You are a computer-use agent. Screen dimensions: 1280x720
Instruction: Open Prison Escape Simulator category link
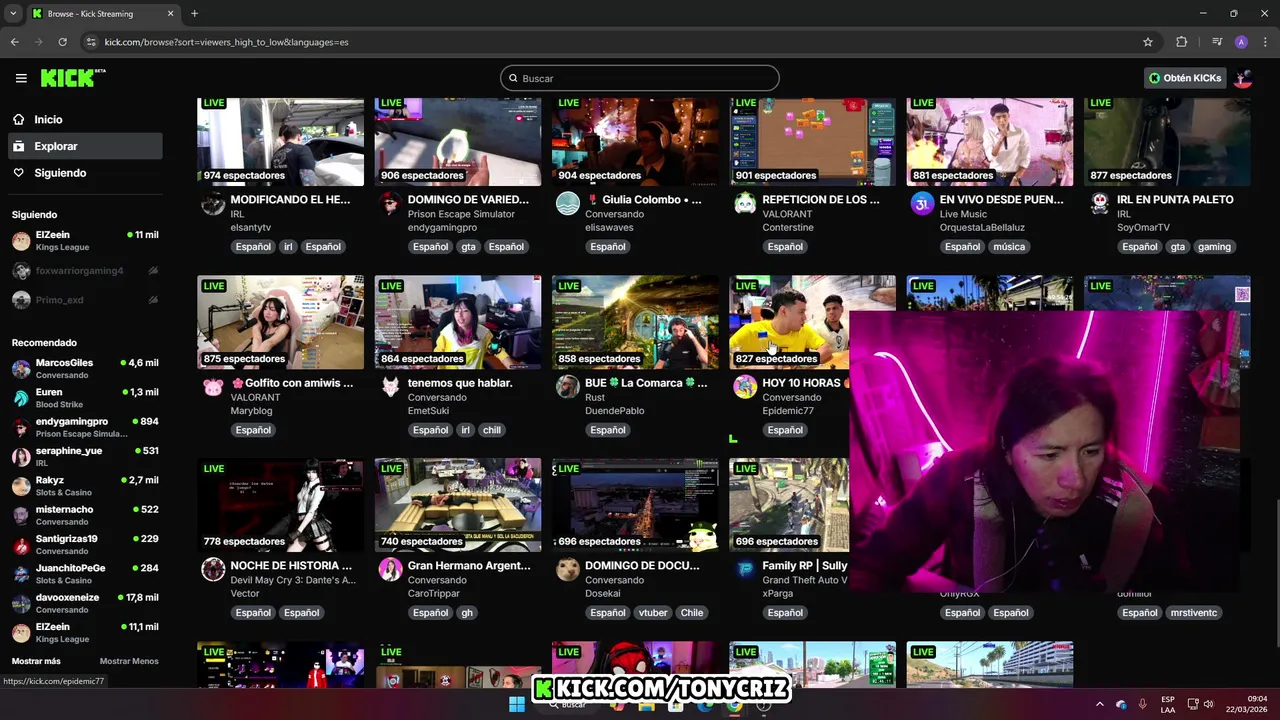pyautogui.click(x=461, y=214)
